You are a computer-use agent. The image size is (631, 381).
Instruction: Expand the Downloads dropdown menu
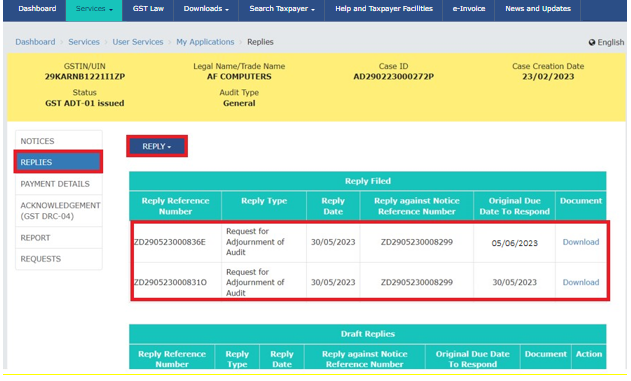point(206,8)
